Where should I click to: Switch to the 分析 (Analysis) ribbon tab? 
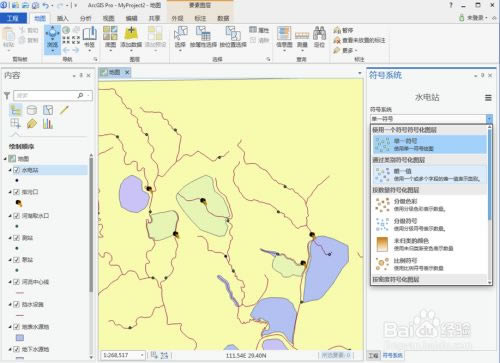(x=85, y=18)
